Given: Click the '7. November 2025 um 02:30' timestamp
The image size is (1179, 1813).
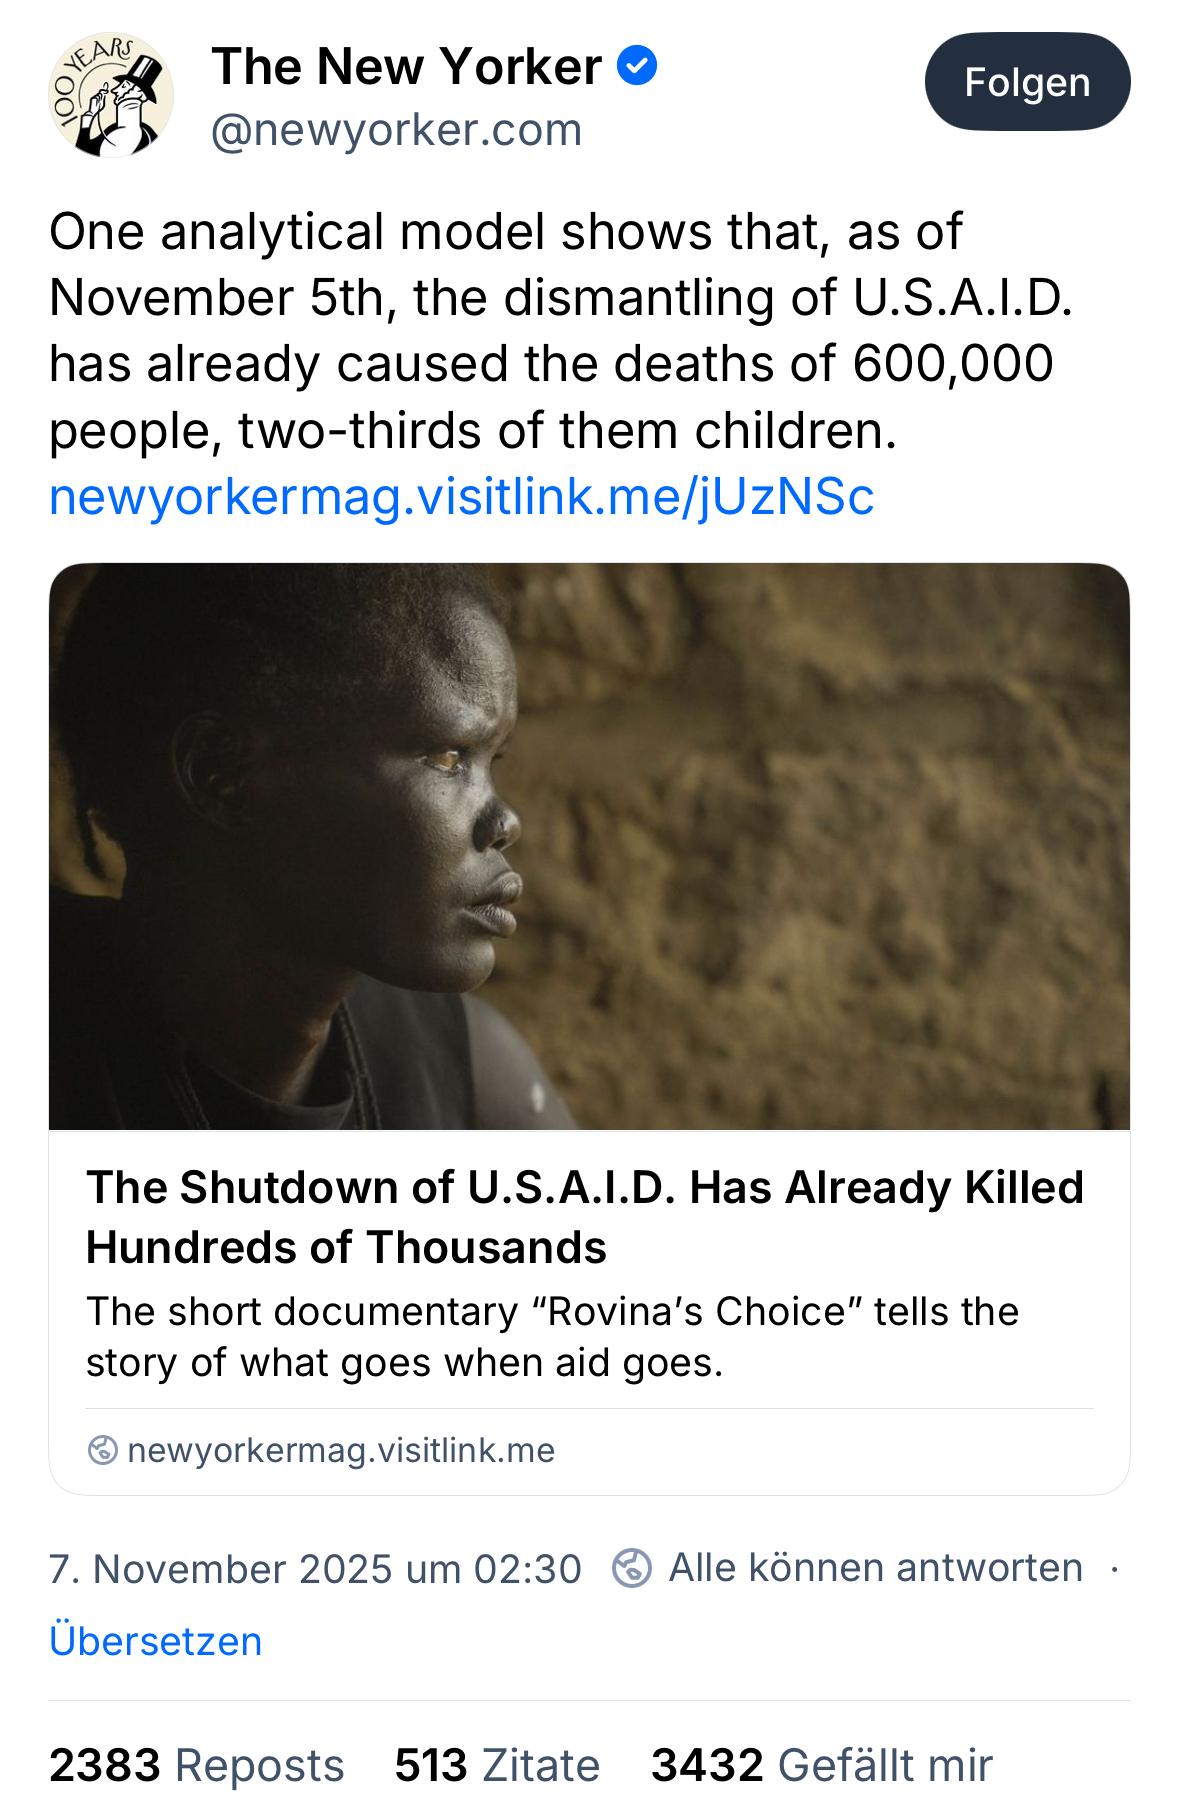Looking at the screenshot, I should [315, 1568].
